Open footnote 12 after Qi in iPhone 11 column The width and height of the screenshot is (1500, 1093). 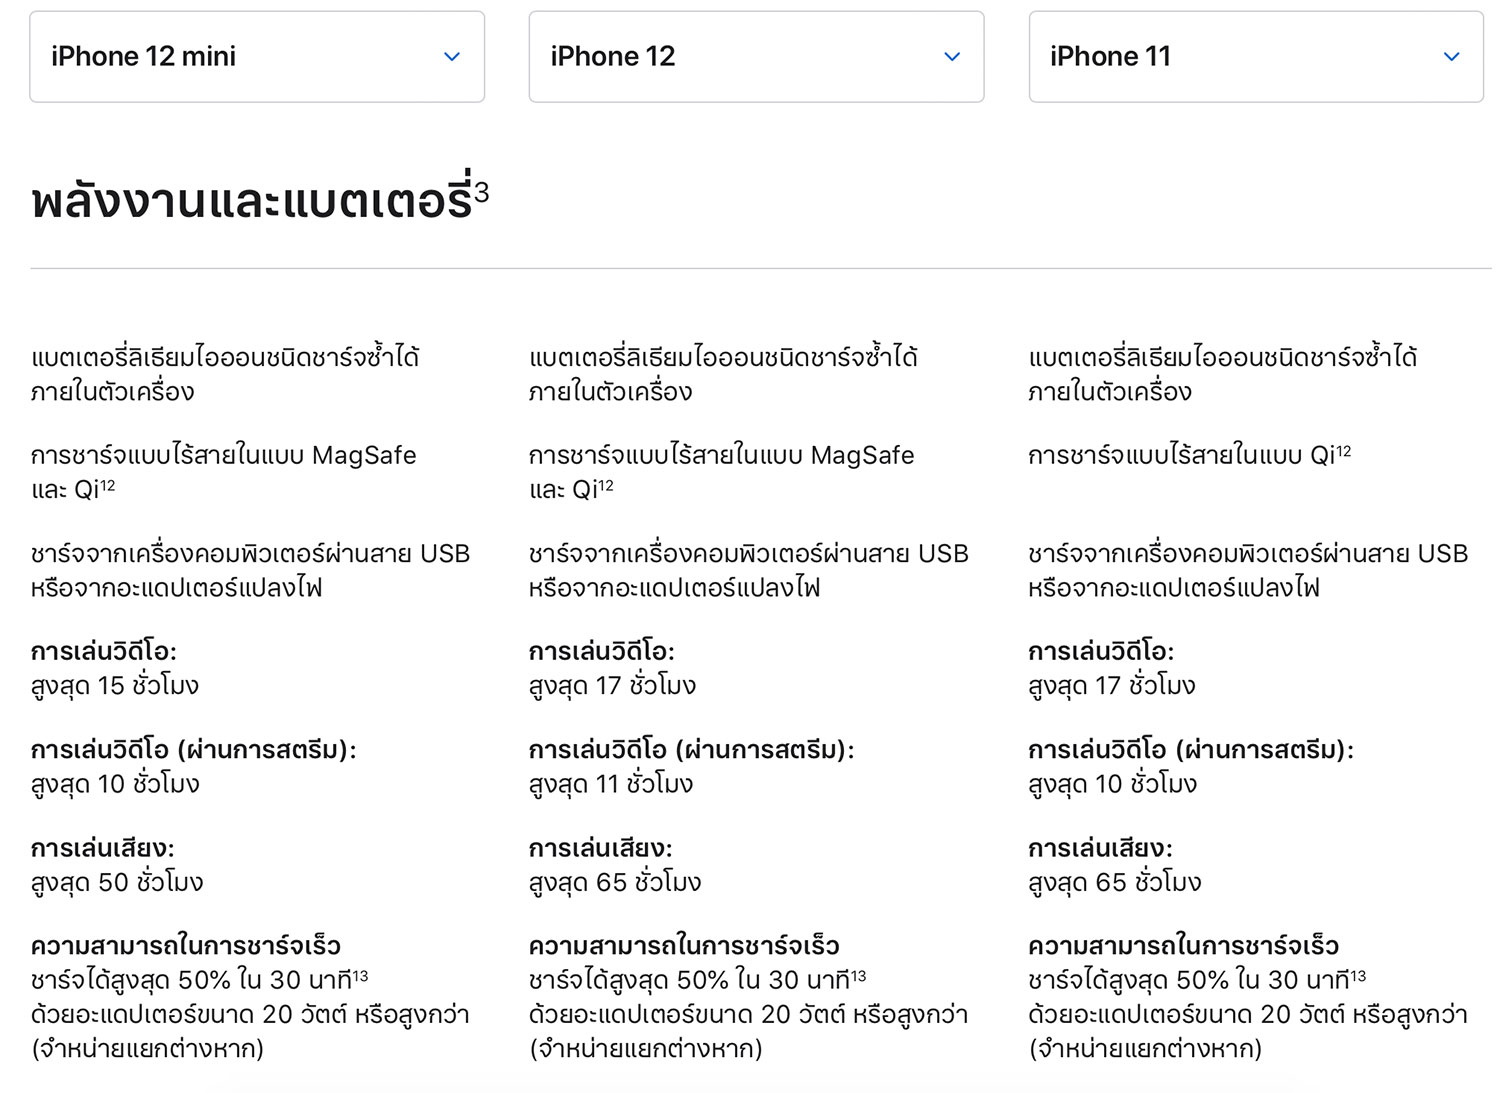[x=1343, y=451]
